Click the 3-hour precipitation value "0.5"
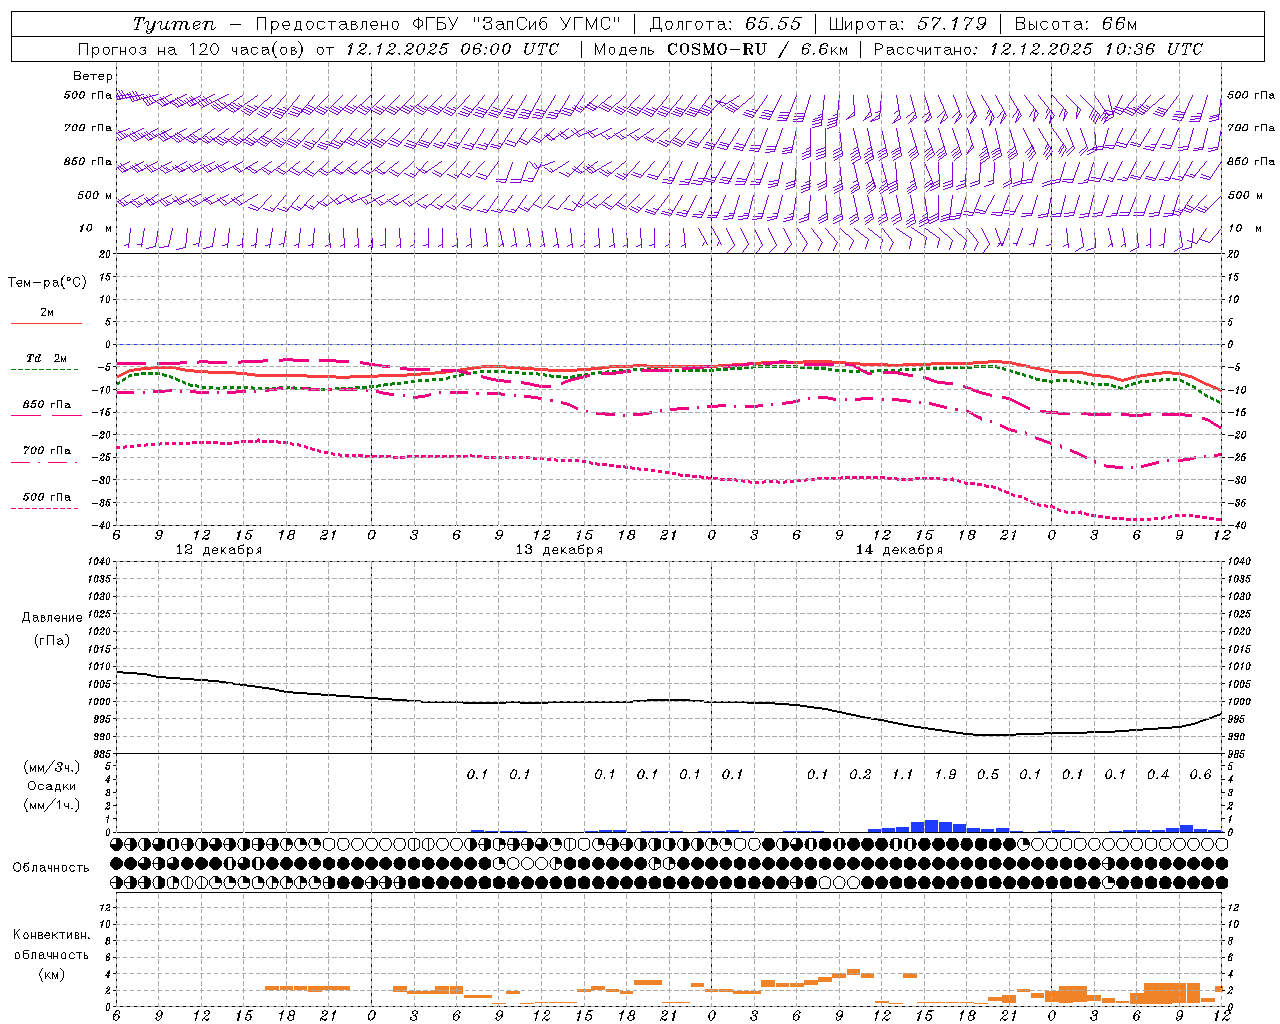The image size is (1280, 1024). (987, 774)
